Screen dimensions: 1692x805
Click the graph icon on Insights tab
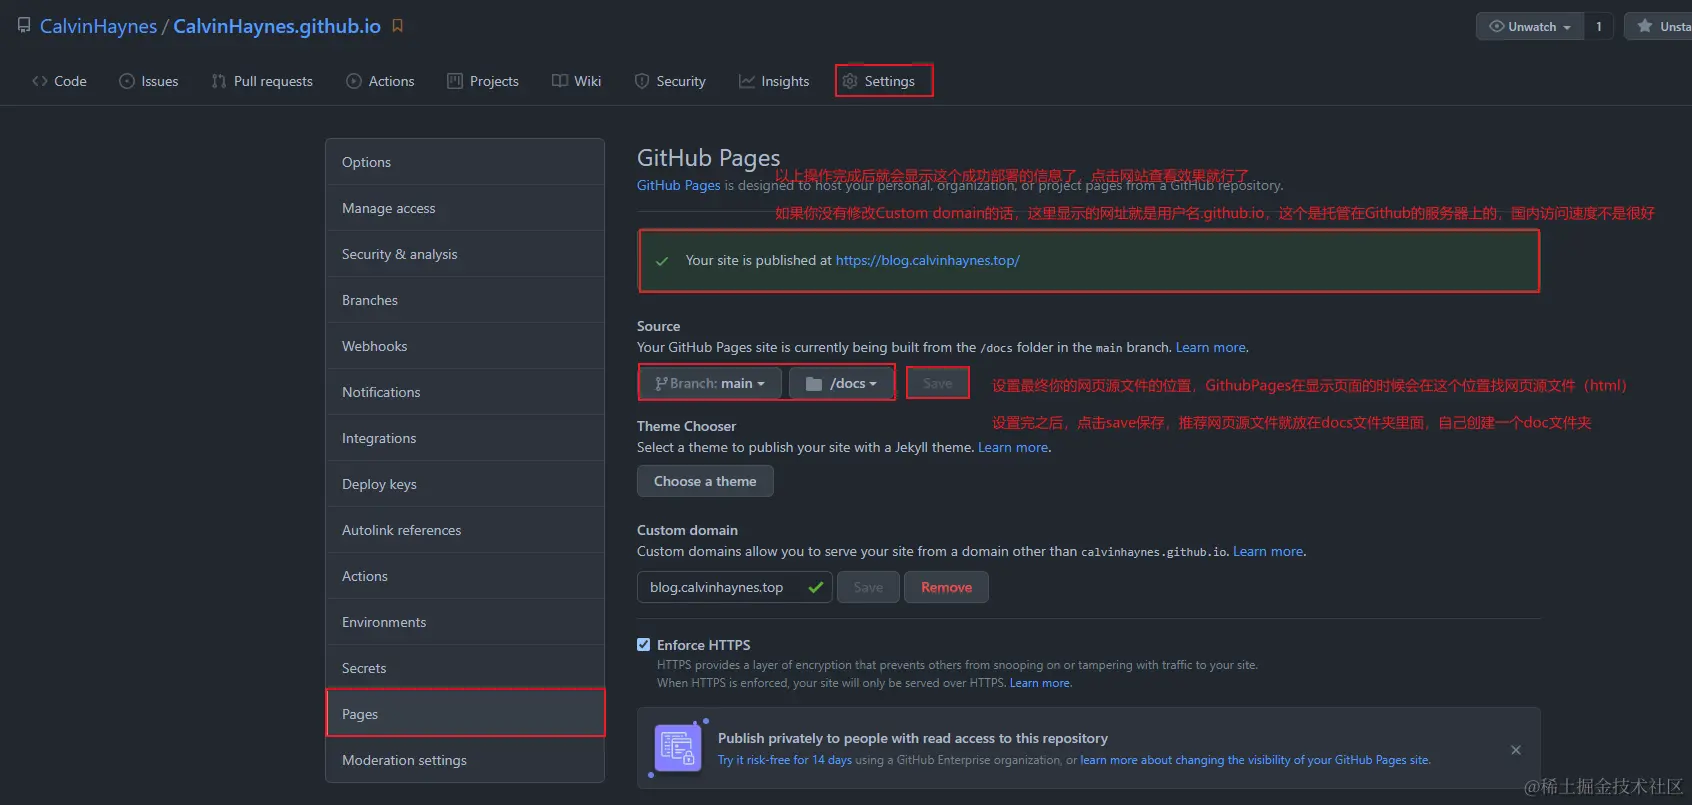746,81
